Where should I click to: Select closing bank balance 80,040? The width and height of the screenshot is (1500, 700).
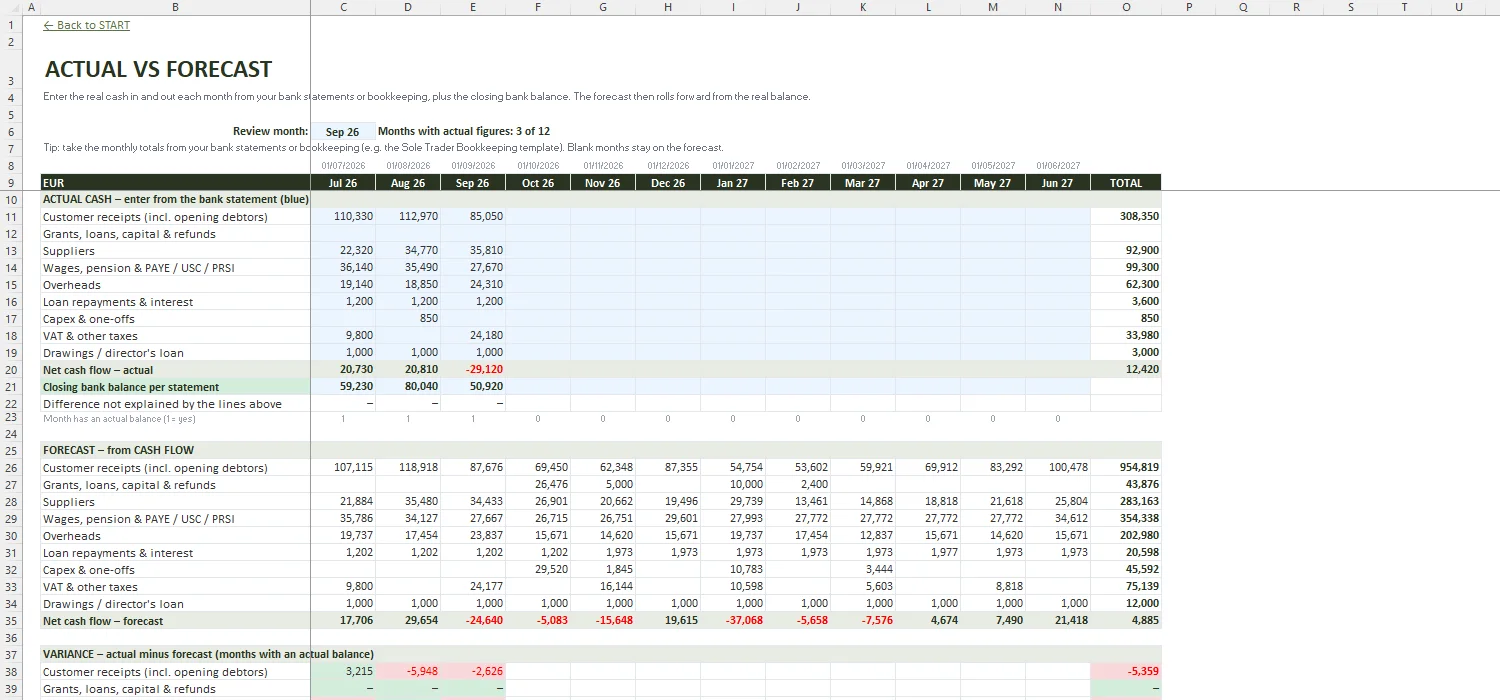(408, 387)
